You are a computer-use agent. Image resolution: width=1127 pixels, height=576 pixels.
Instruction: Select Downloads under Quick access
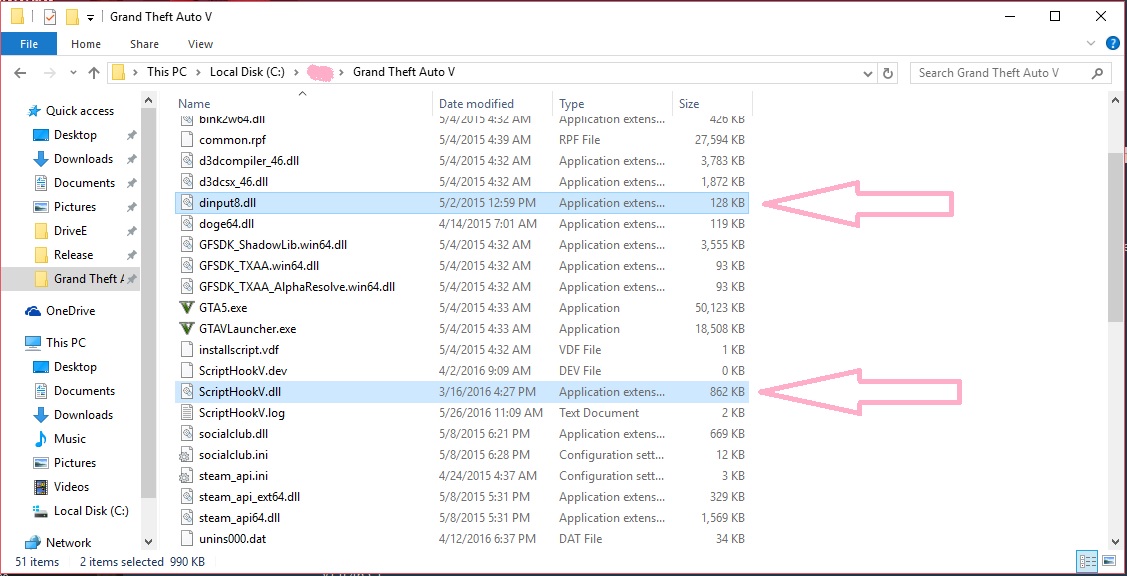tap(83, 159)
